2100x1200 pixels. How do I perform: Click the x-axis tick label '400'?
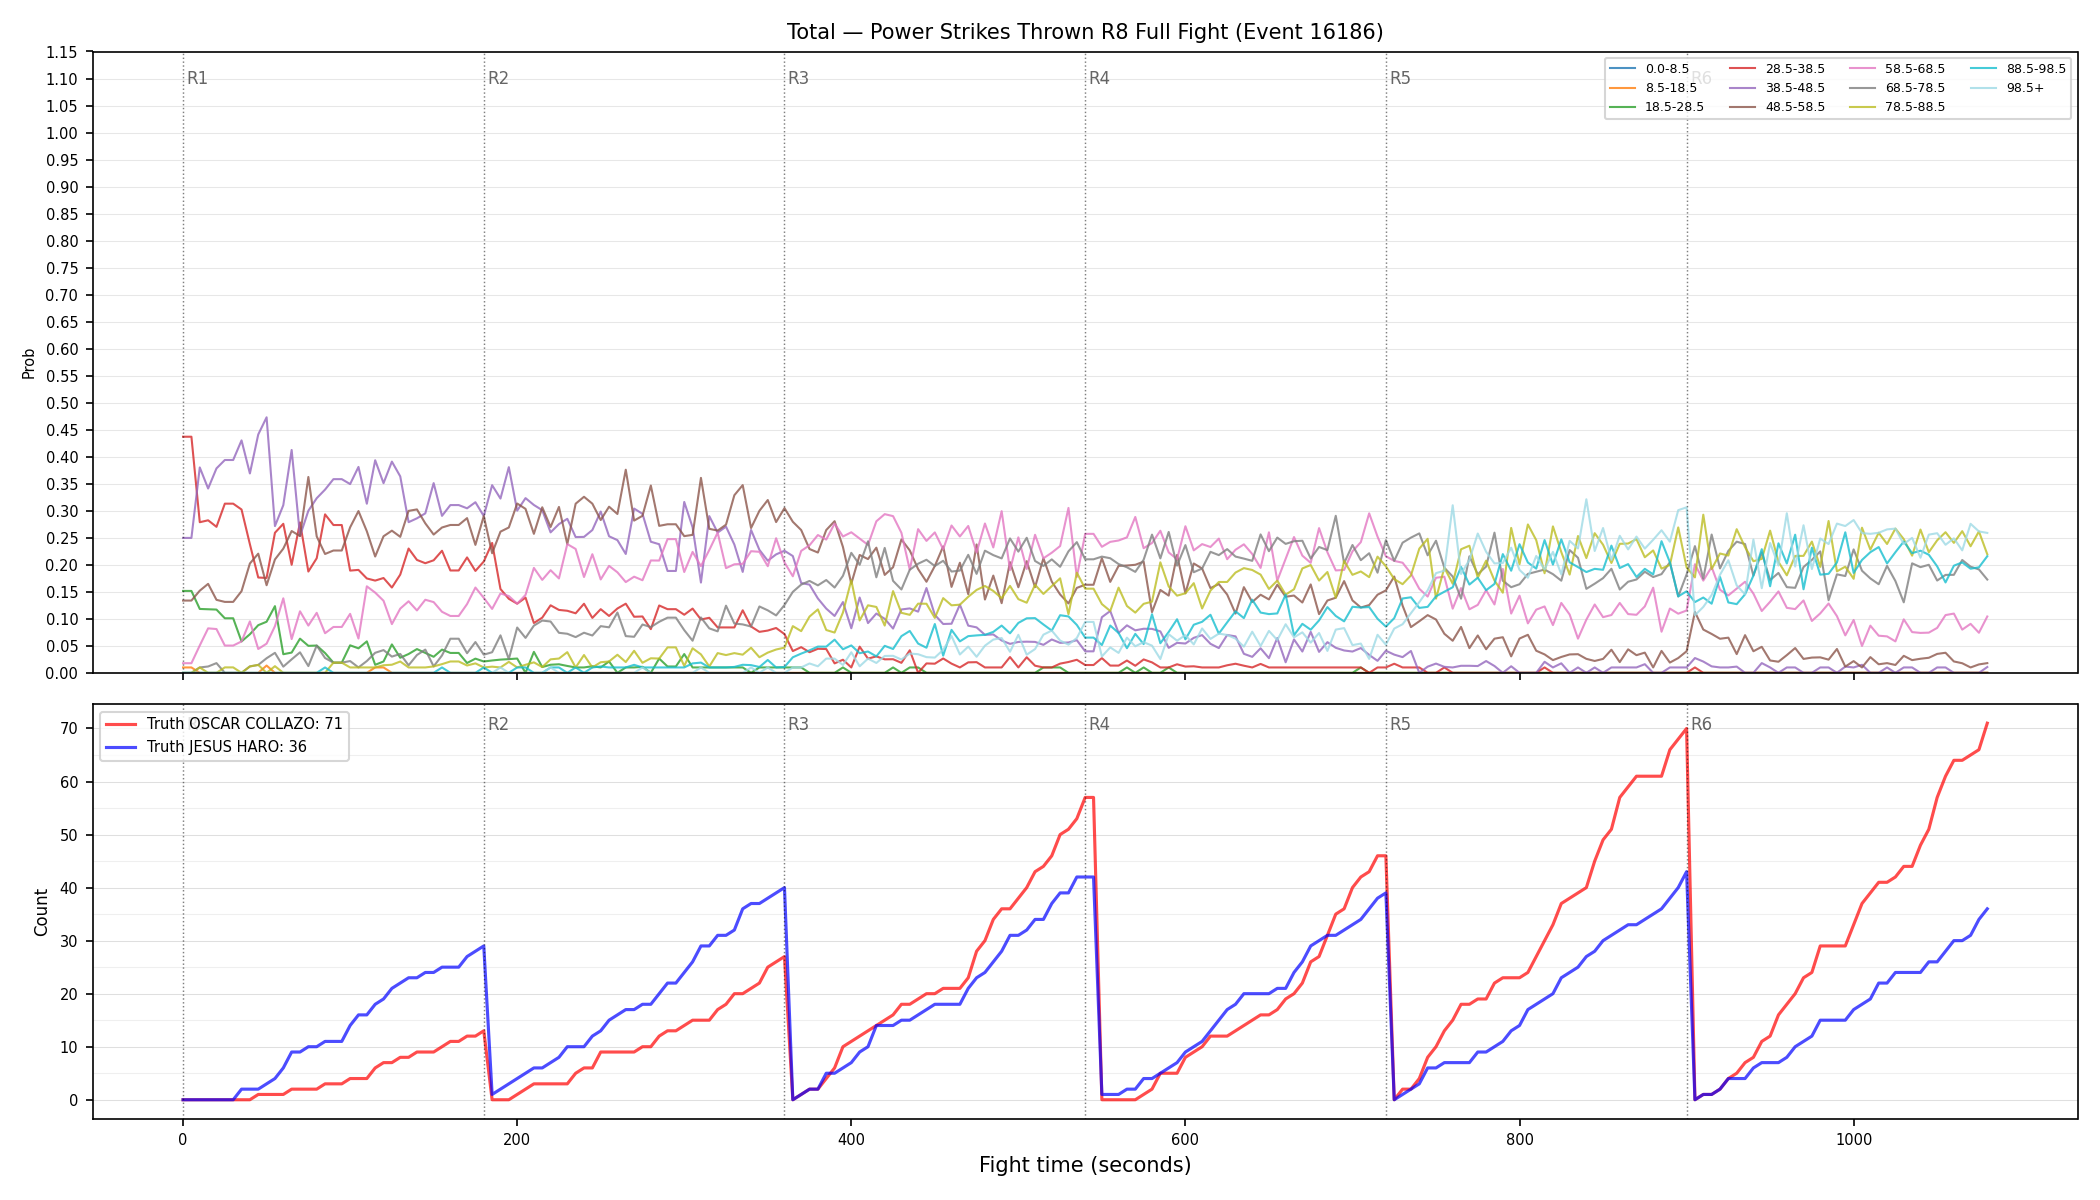[851, 1139]
